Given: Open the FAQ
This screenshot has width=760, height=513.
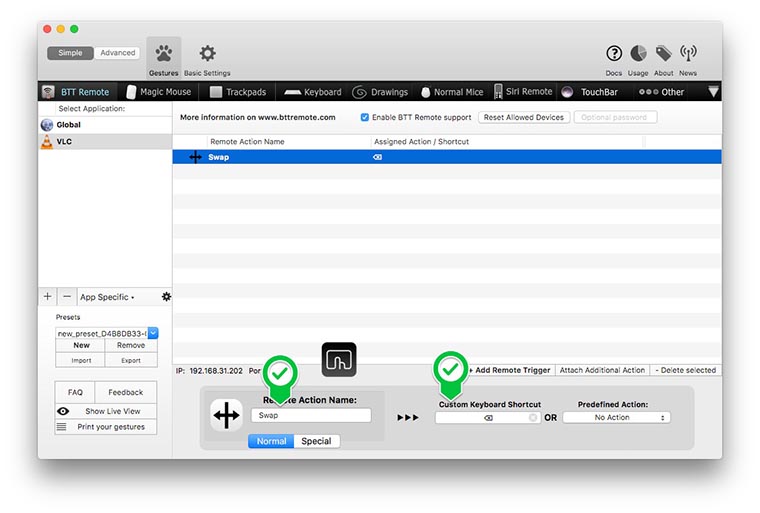Looking at the screenshot, I should [x=75, y=392].
